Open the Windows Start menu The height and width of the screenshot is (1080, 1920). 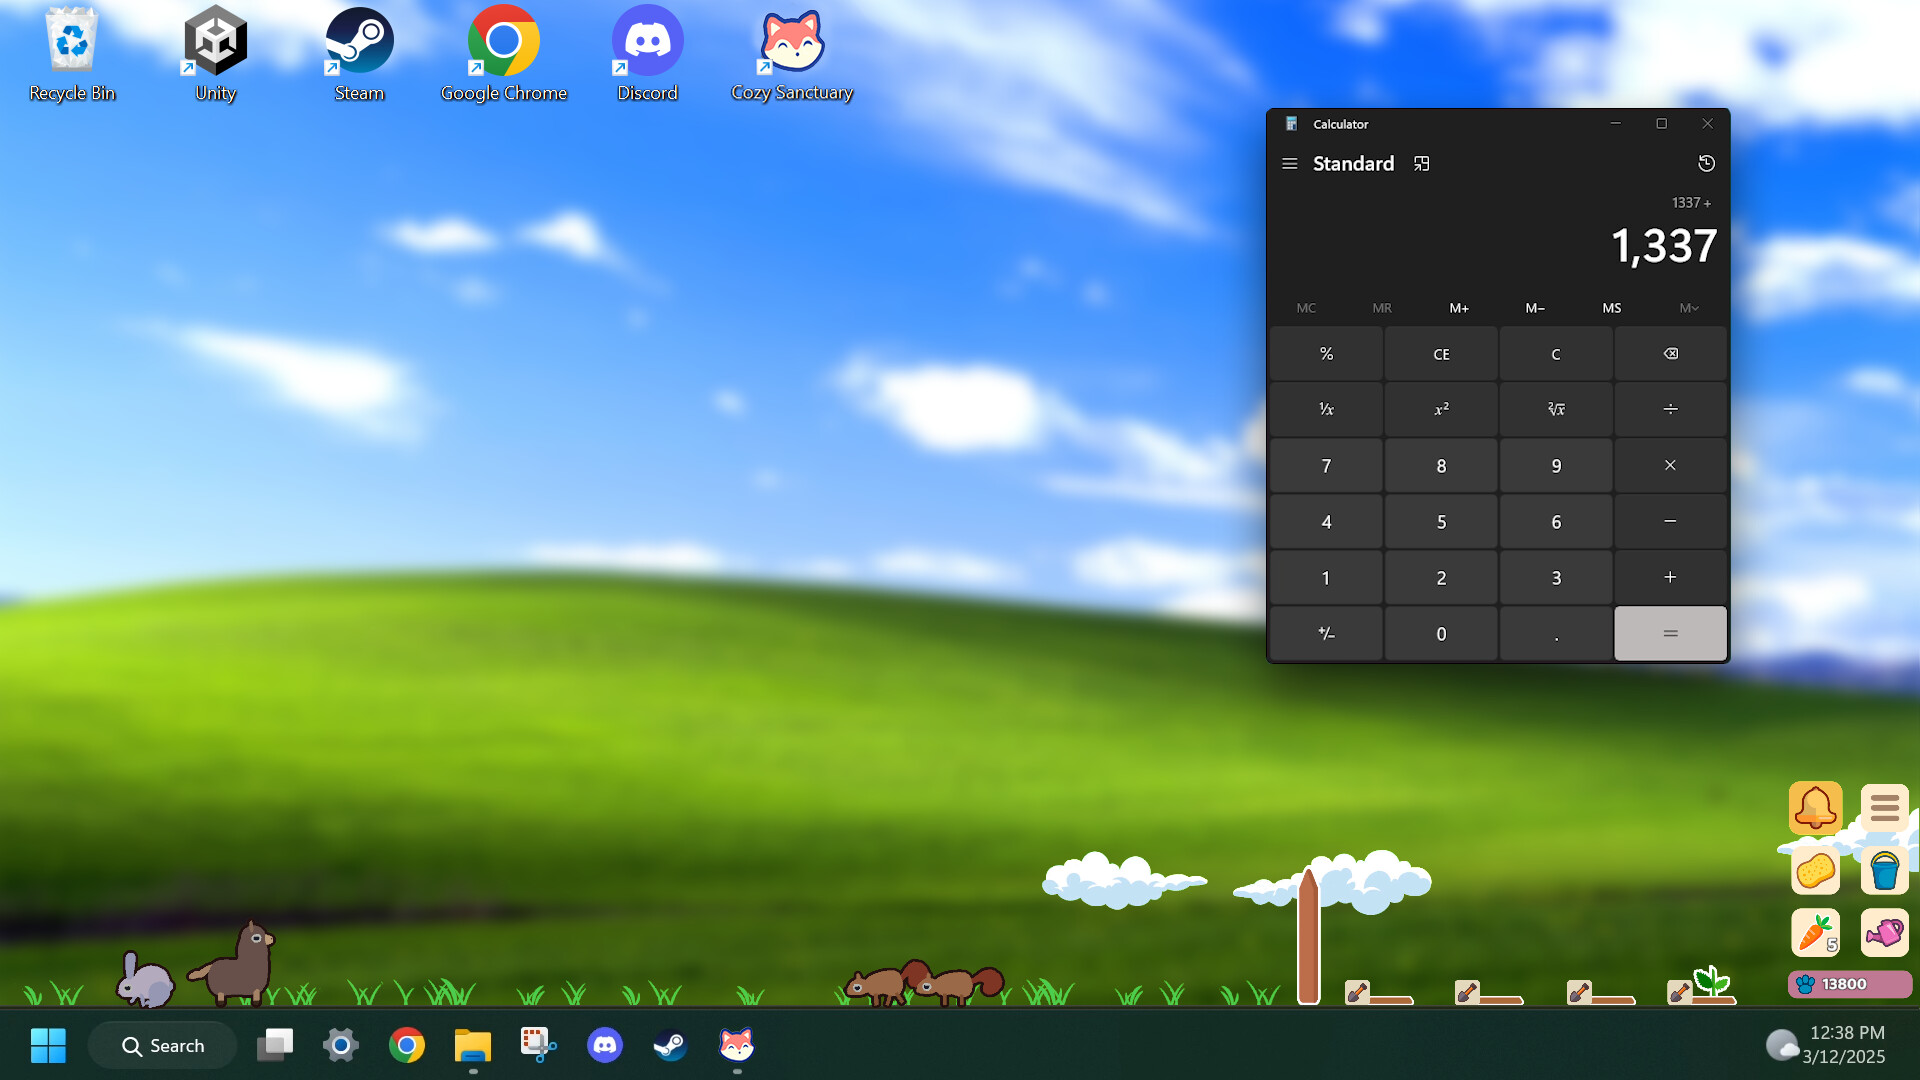(47, 1044)
